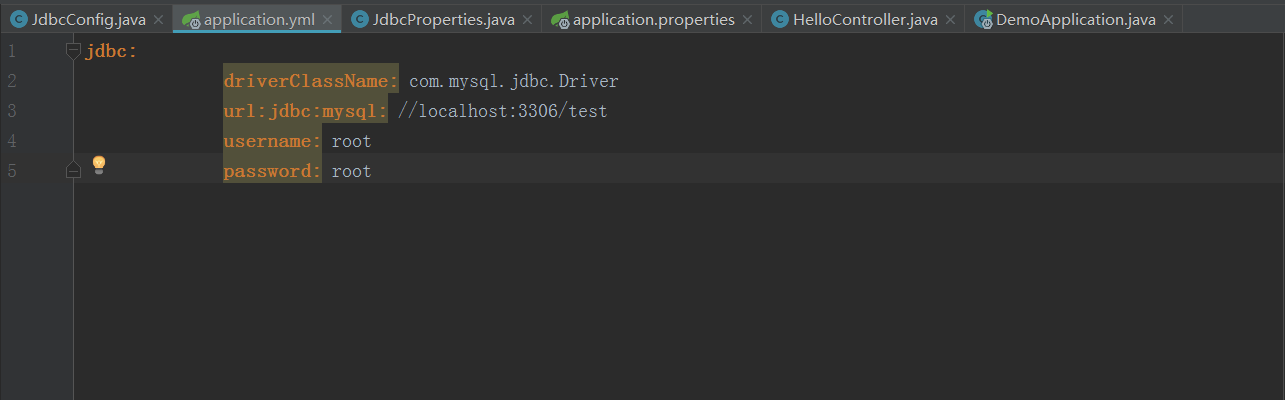Click the JdbcProperties.java class icon
The image size is (1285, 400).
coord(360,20)
